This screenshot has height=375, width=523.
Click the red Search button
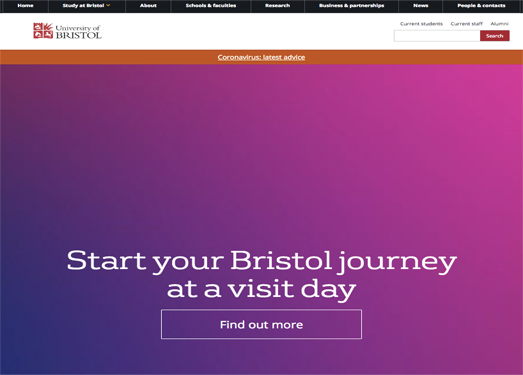pyautogui.click(x=495, y=36)
